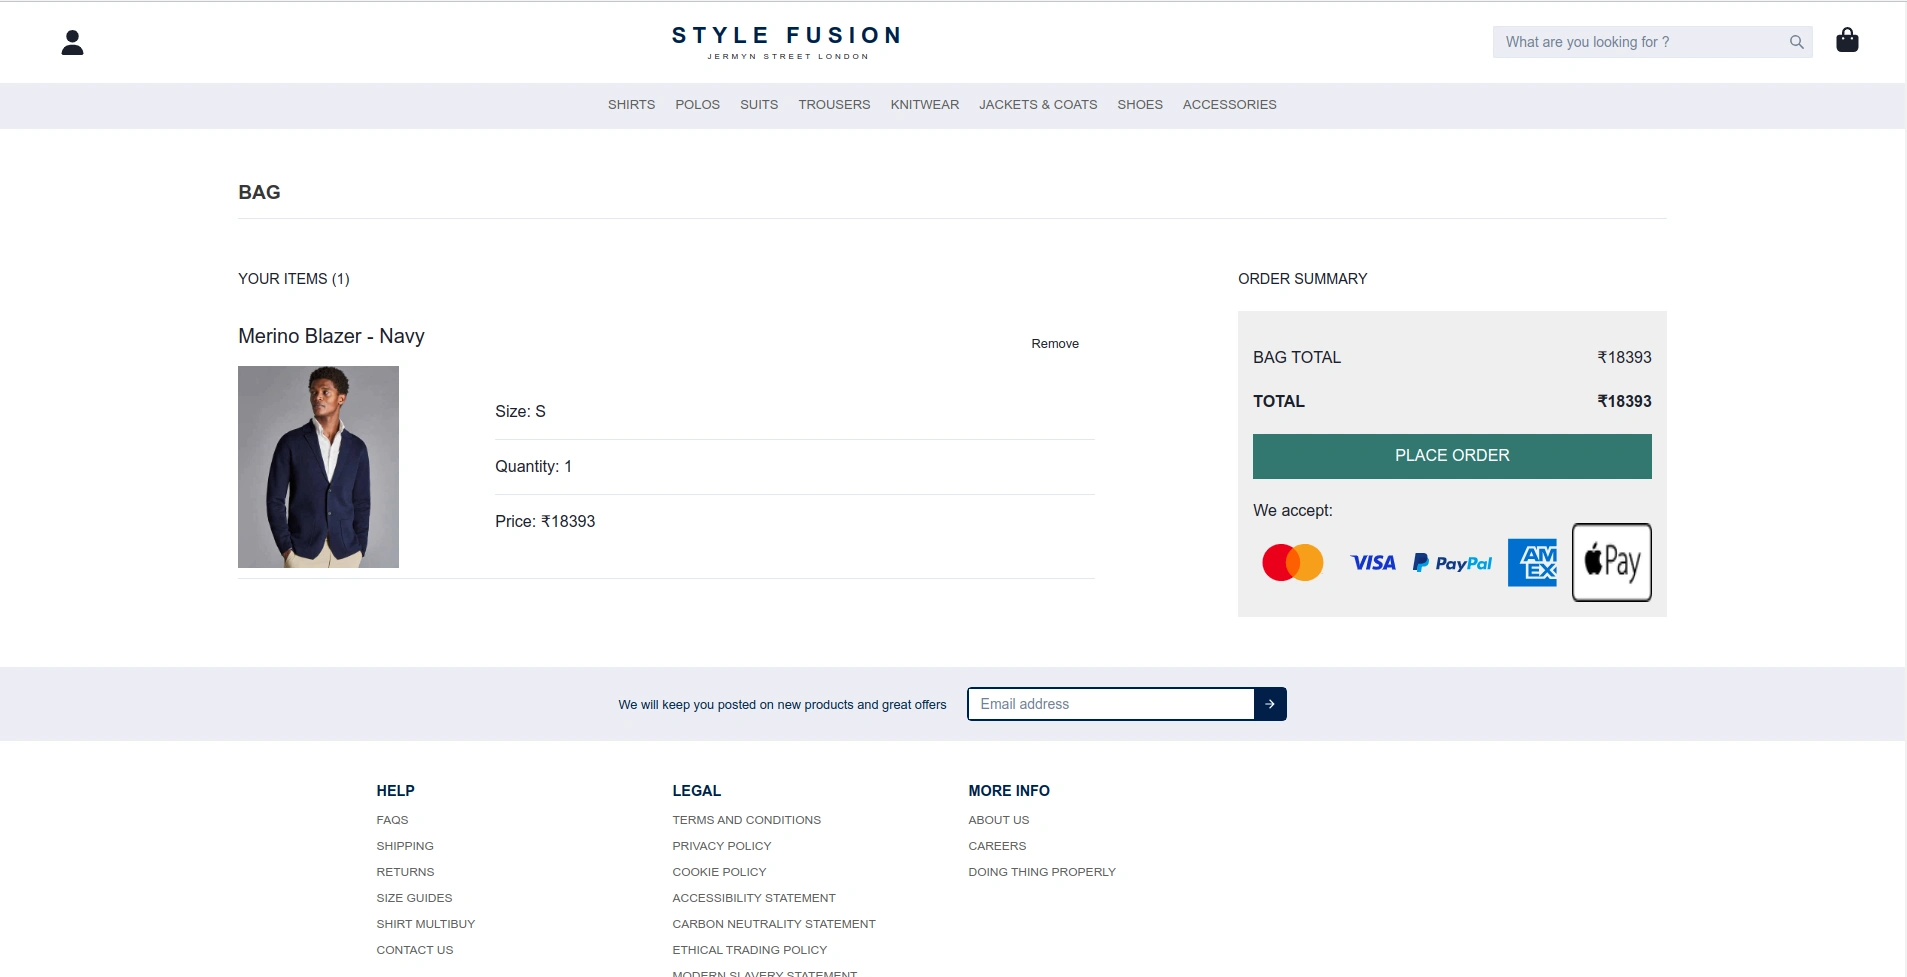1907x977 pixels.
Task: Open the Shoes category
Action: click(x=1140, y=105)
